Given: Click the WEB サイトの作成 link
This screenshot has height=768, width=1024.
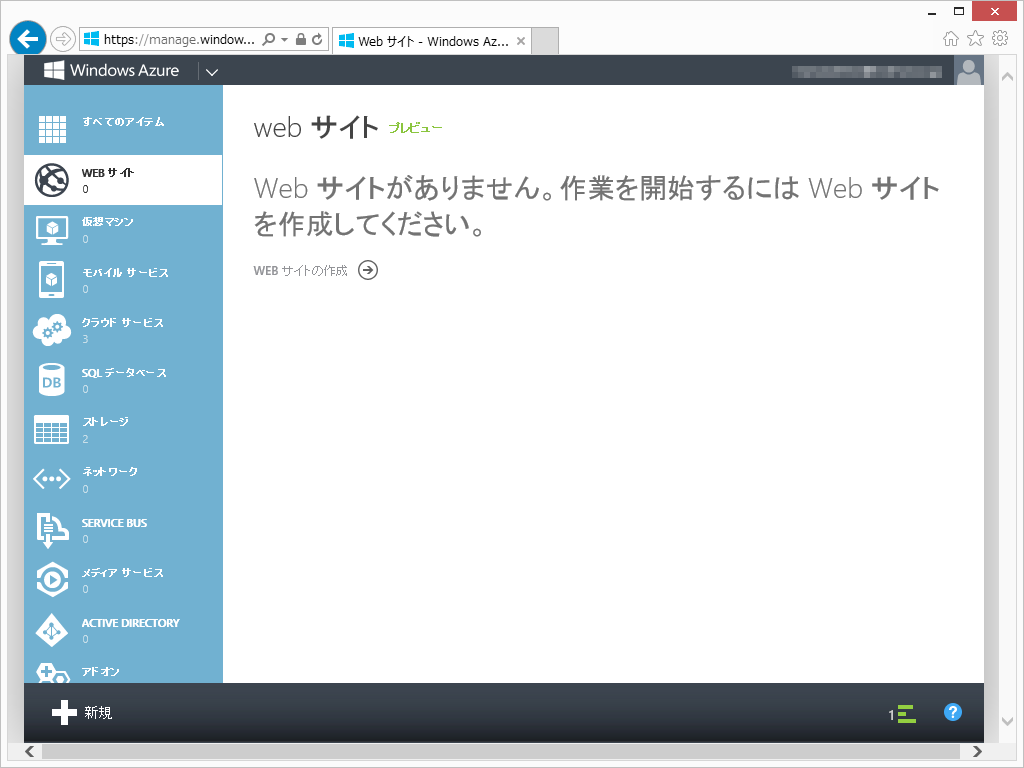Looking at the screenshot, I should click(x=300, y=270).
